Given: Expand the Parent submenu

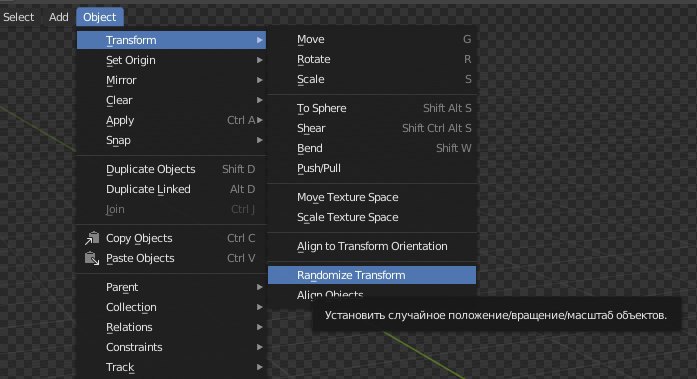Looking at the screenshot, I should point(171,287).
